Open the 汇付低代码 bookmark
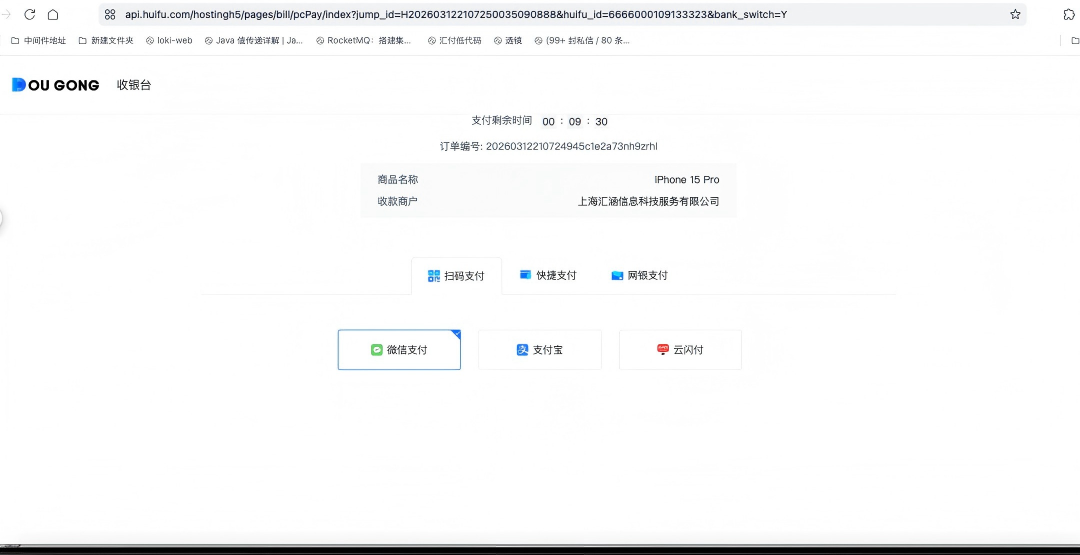1080x555 pixels. point(455,41)
